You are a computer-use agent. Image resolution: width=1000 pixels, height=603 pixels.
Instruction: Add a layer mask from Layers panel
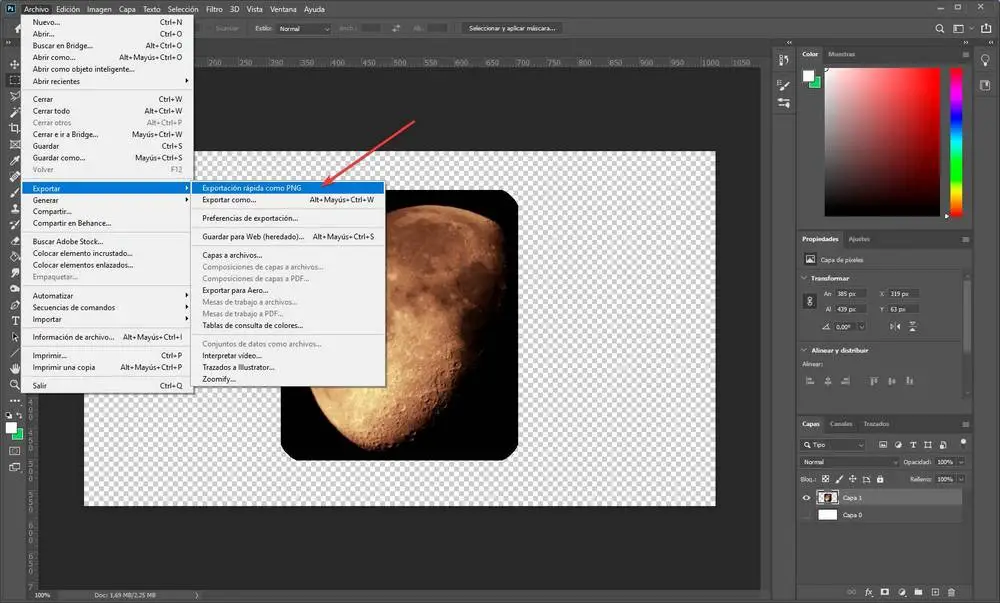point(886,591)
